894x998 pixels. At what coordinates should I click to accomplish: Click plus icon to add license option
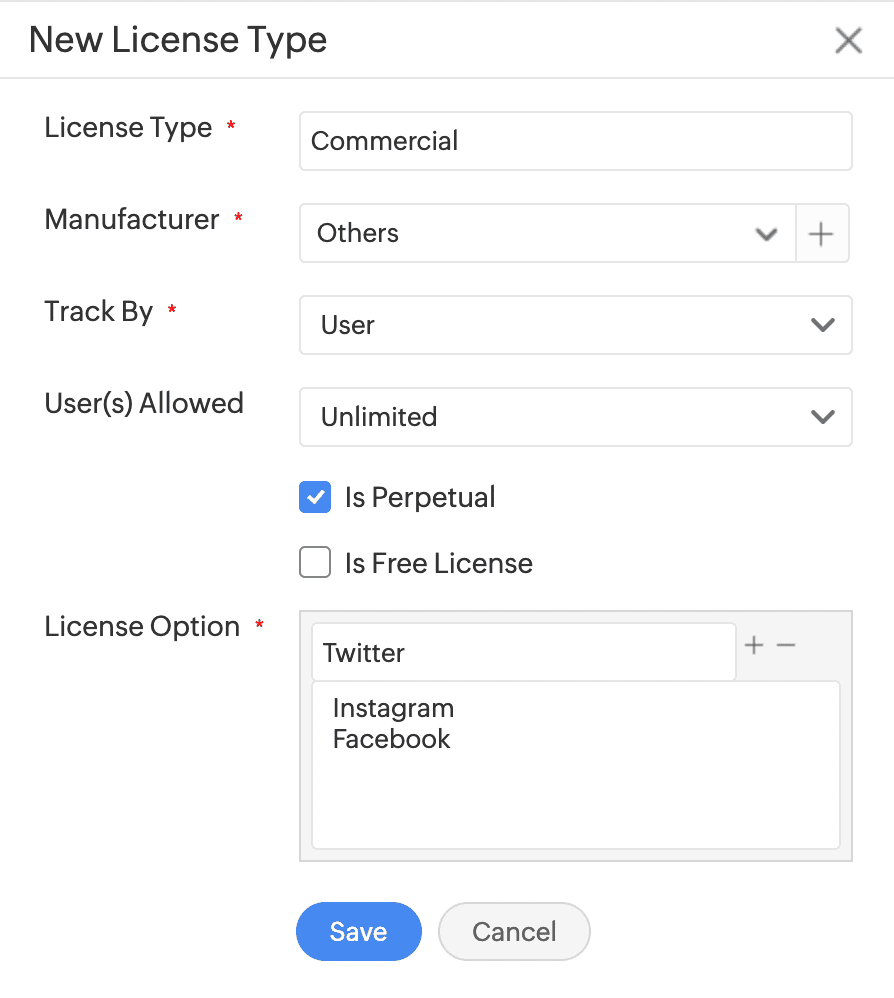[x=754, y=646]
